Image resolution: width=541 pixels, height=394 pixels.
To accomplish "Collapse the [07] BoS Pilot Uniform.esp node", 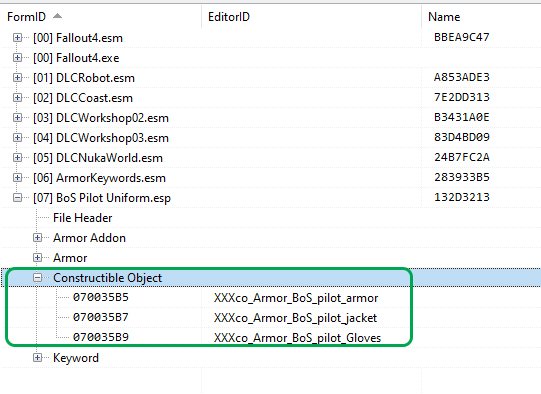I will click(17, 198).
